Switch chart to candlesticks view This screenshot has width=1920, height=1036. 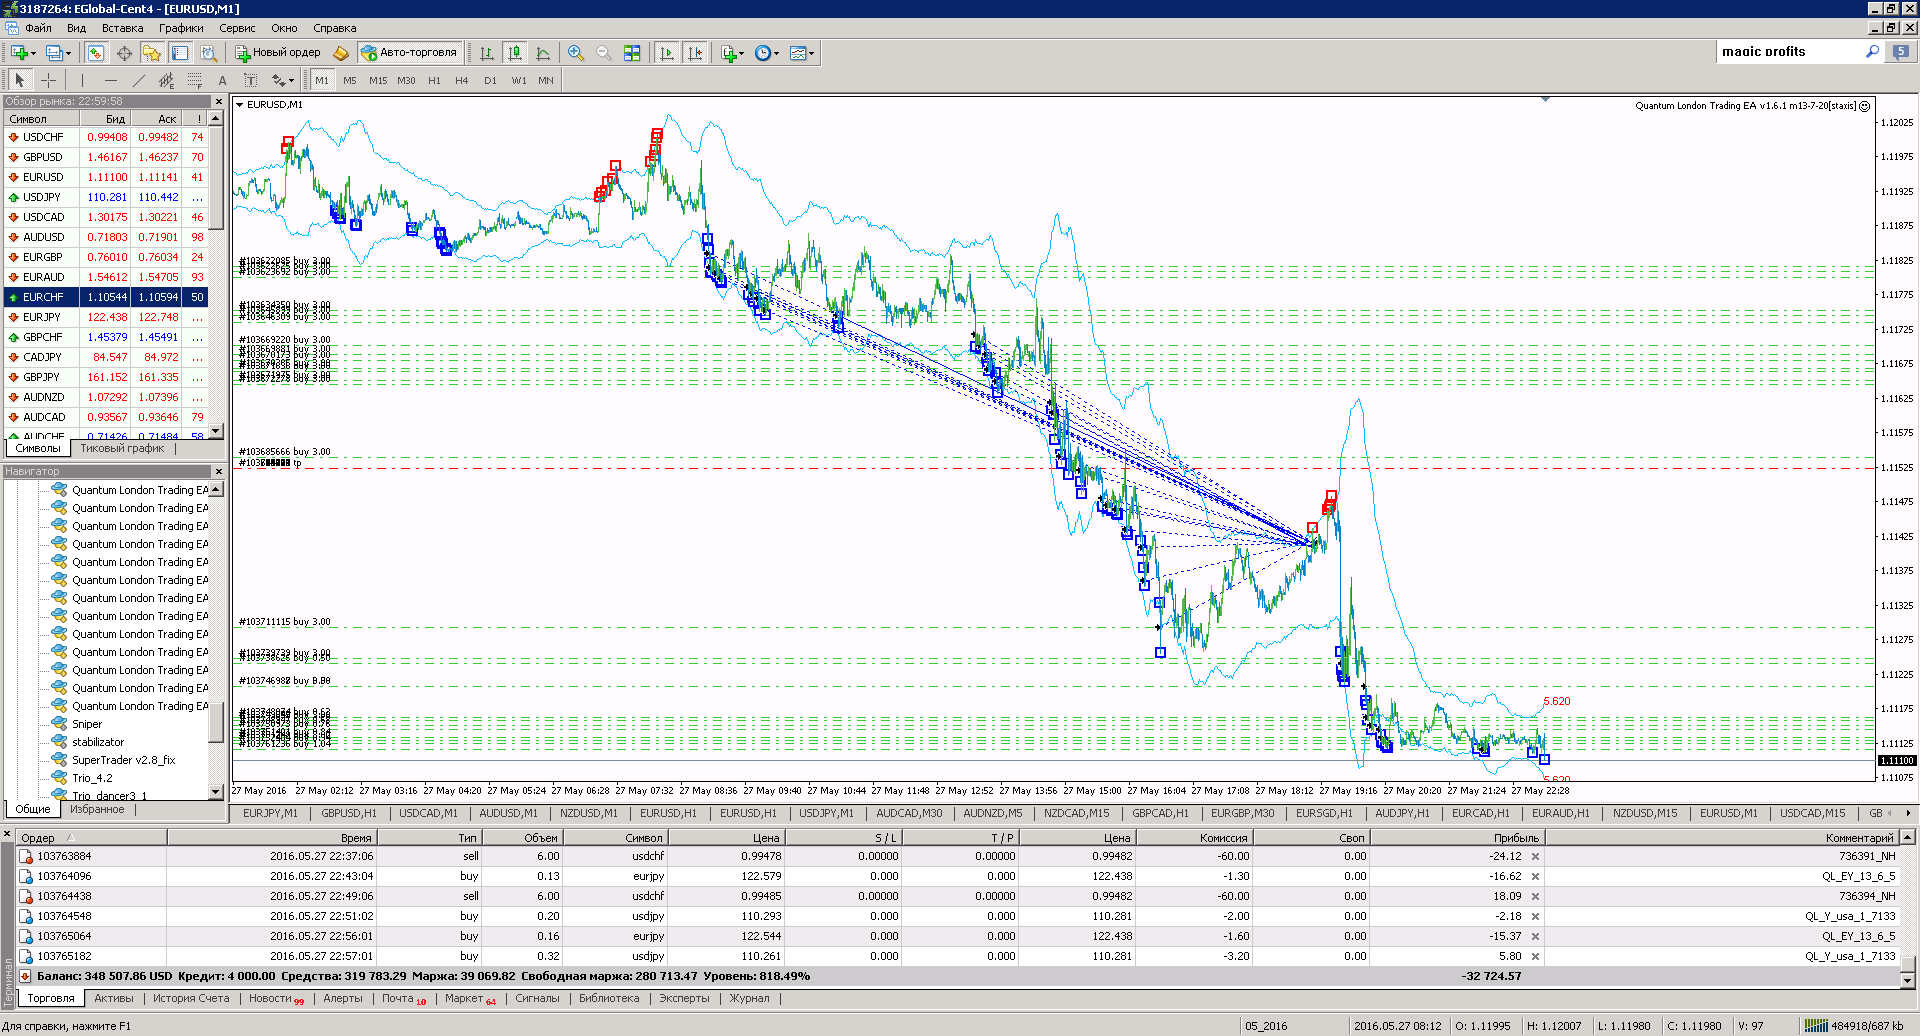[x=514, y=53]
